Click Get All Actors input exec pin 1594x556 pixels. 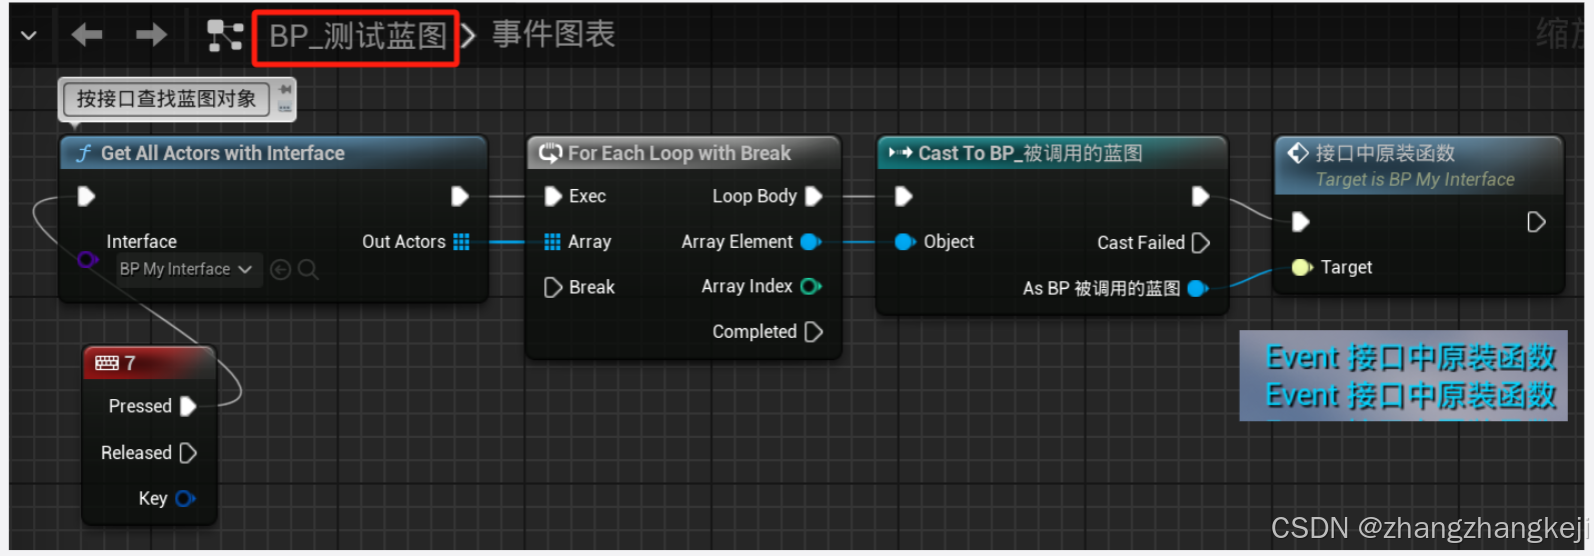(x=86, y=196)
